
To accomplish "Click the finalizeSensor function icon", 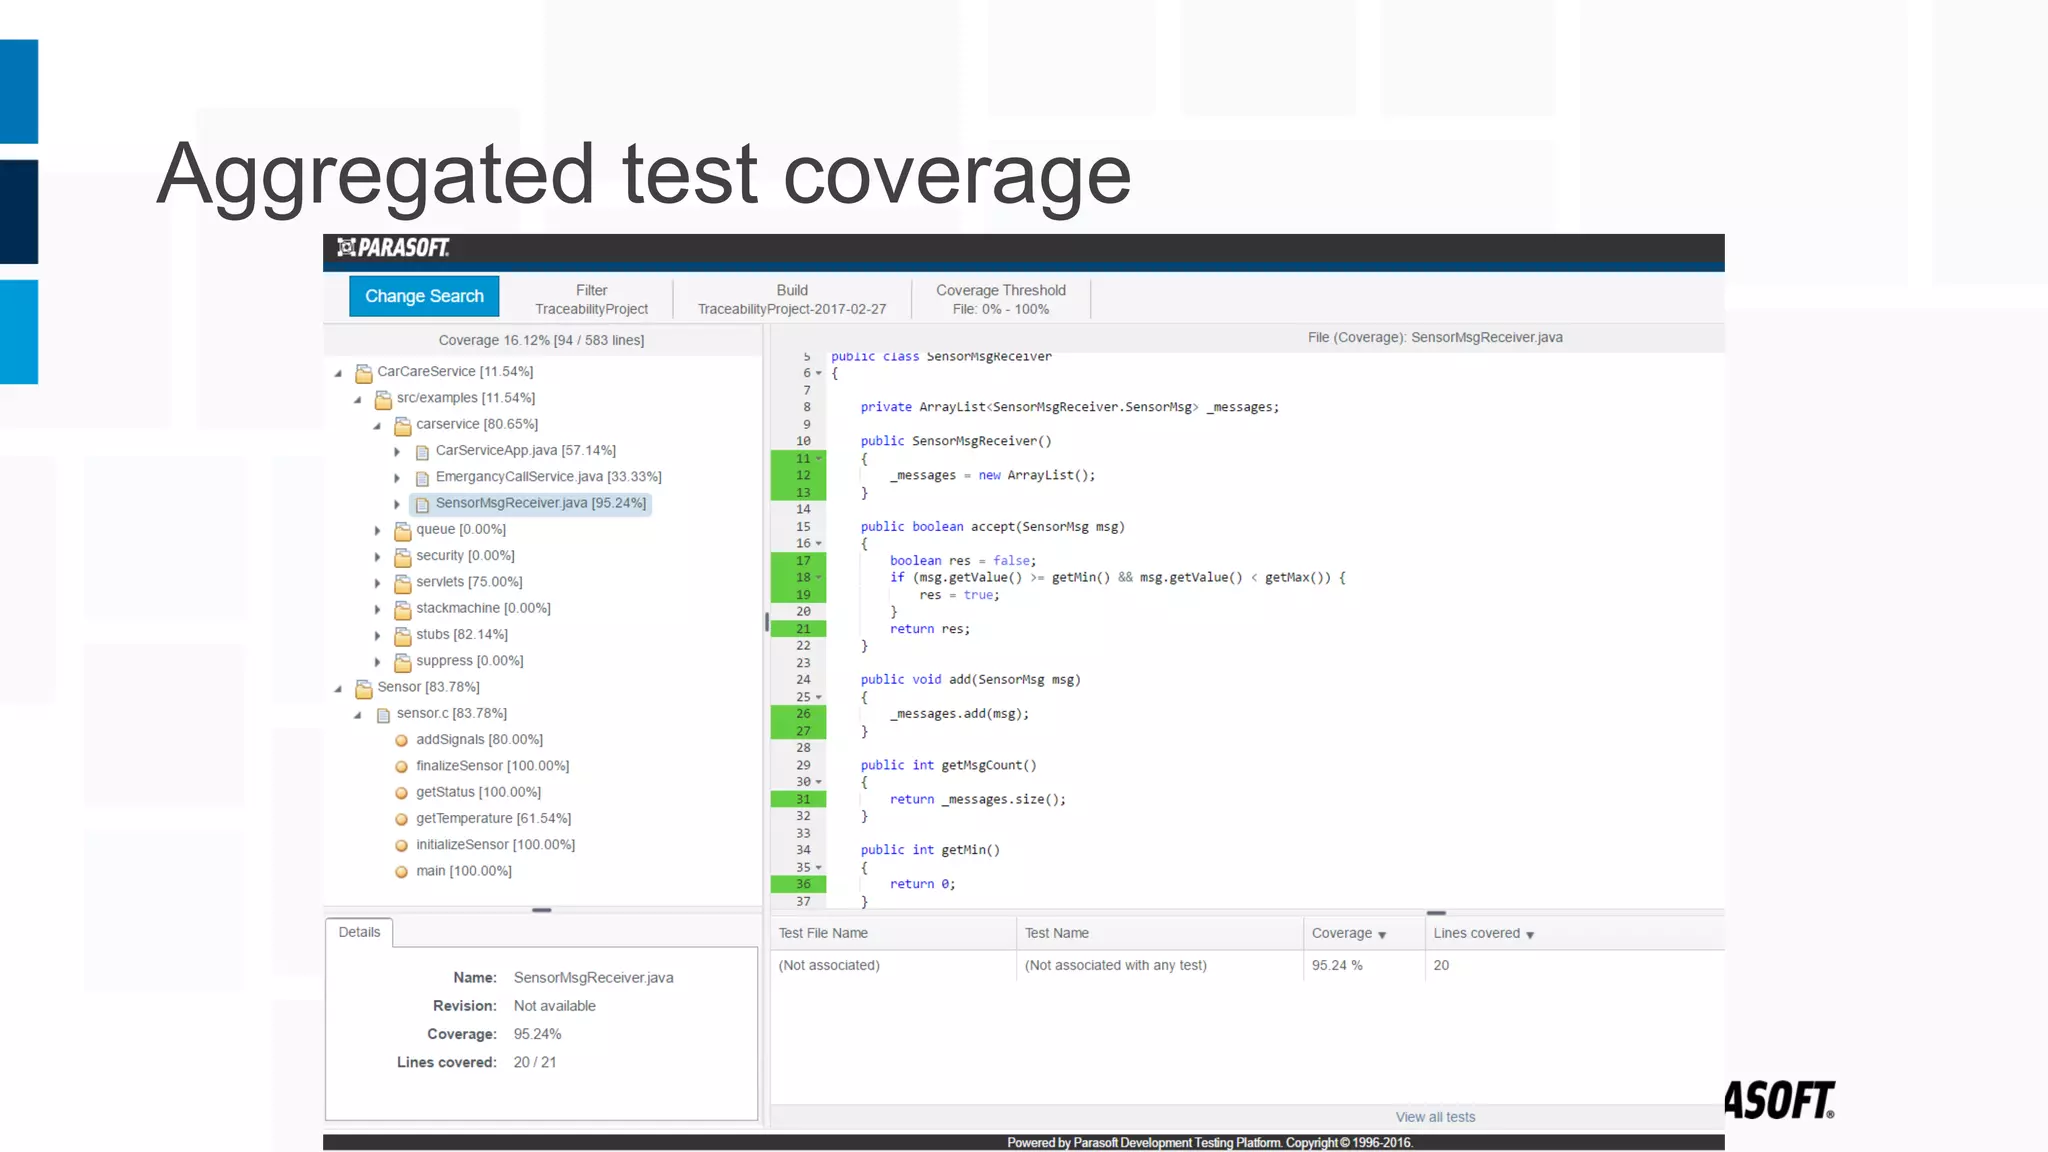I will [x=401, y=767].
